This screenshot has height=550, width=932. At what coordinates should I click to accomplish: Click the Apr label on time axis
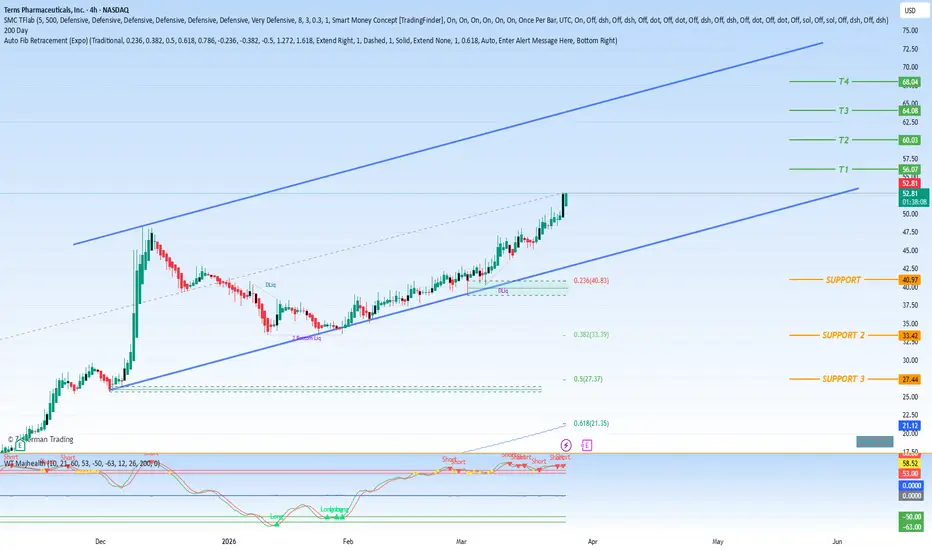tap(593, 542)
